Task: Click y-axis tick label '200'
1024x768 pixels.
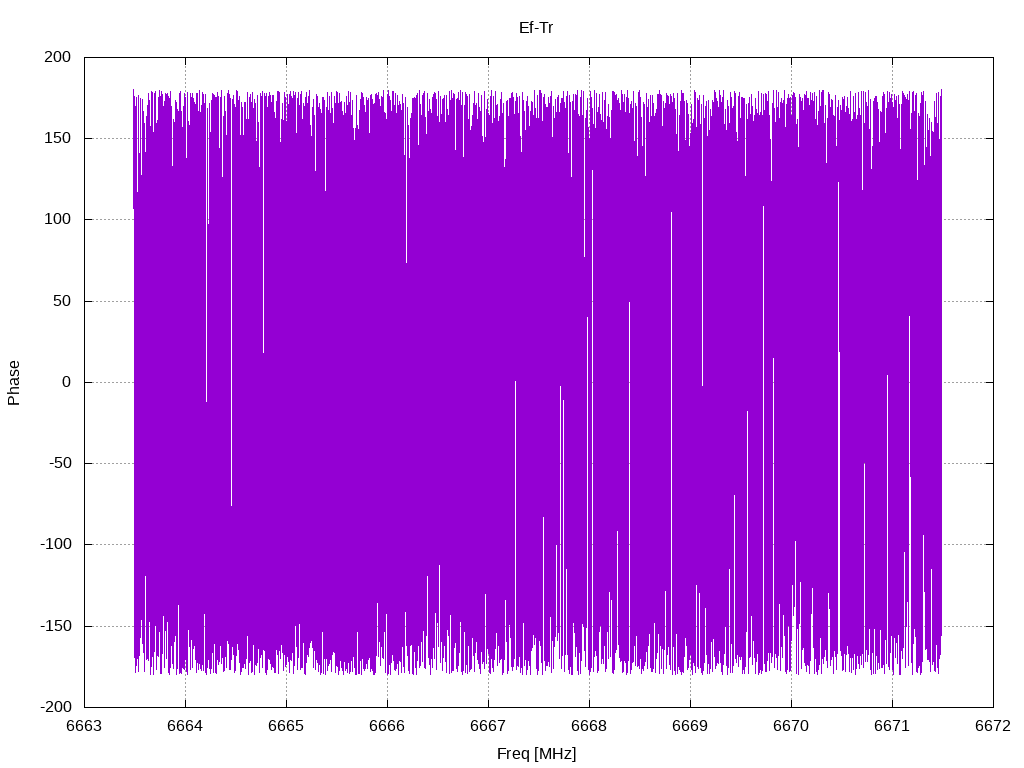Action: 57,57
